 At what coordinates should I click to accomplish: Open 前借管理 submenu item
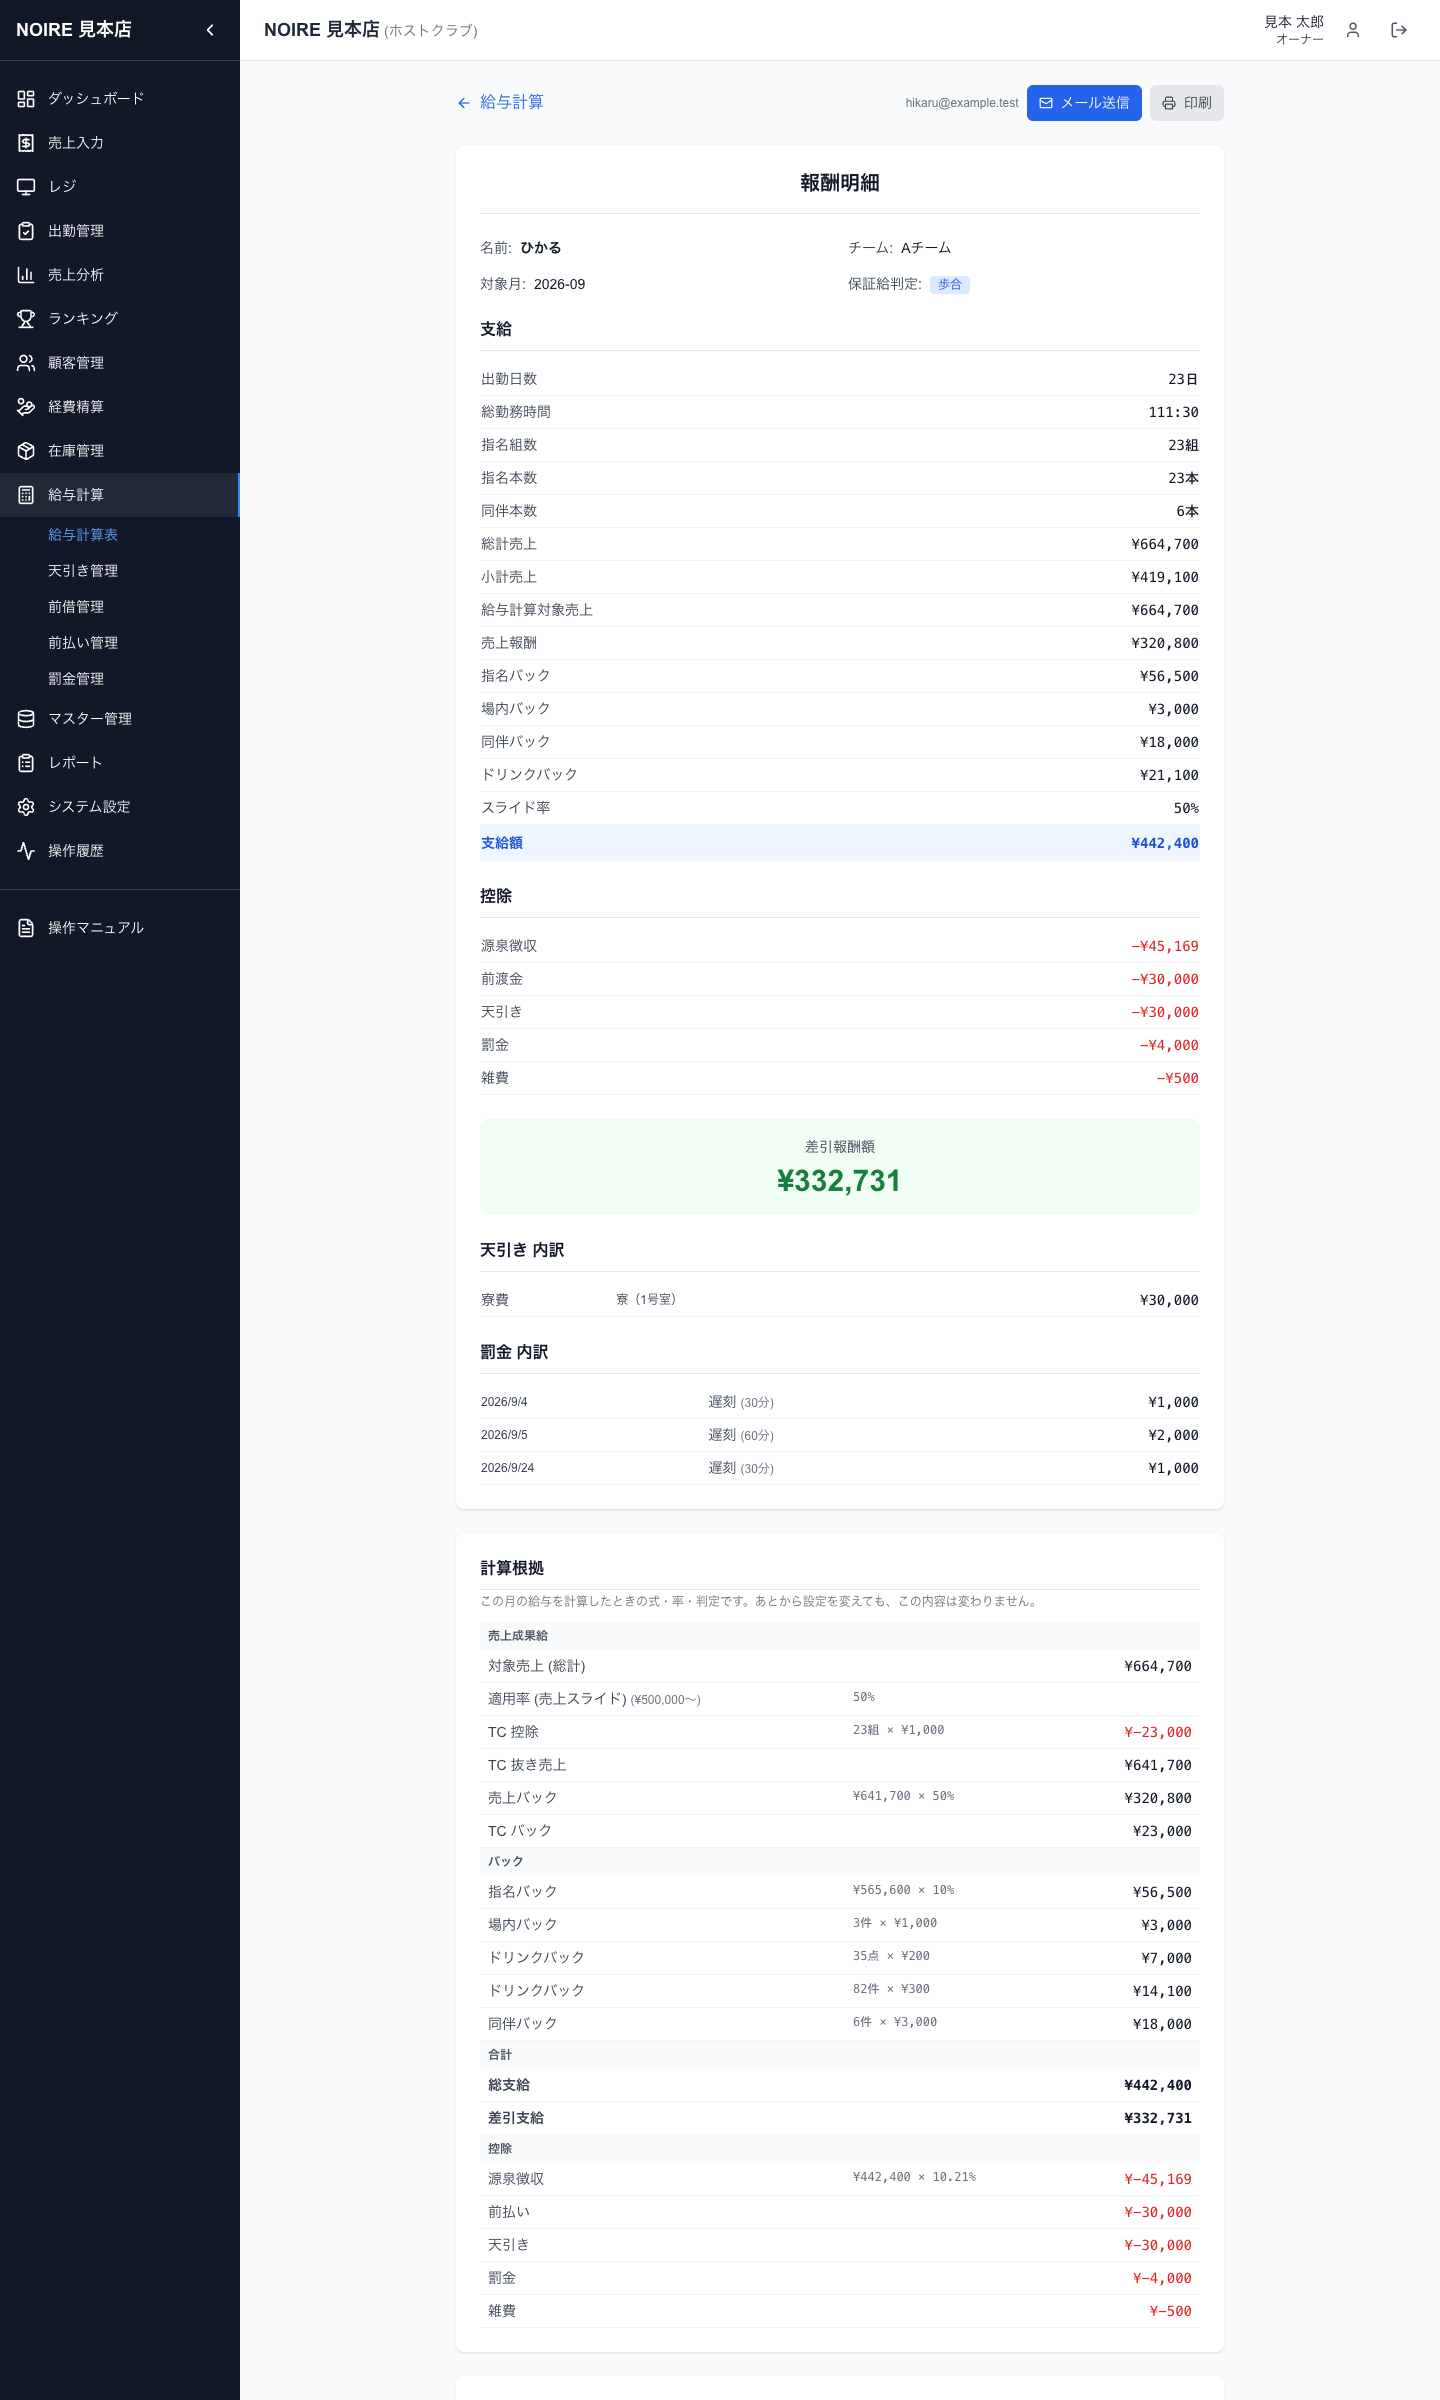76,607
